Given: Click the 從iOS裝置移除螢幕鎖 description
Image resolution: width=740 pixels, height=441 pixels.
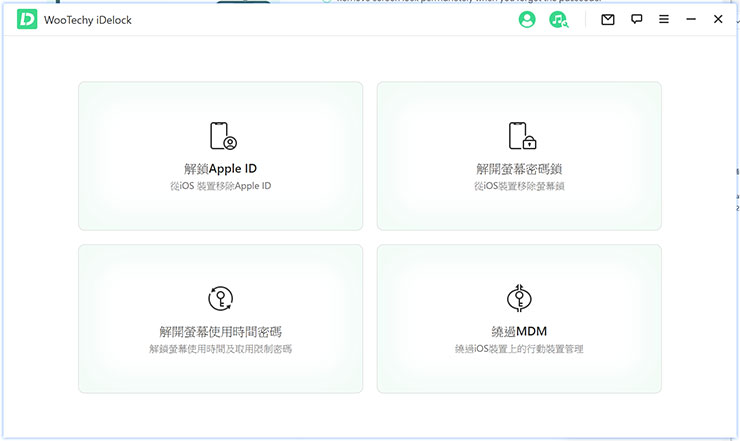Looking at the screenshot, I should pyautogui.click(x=519, y=187).
